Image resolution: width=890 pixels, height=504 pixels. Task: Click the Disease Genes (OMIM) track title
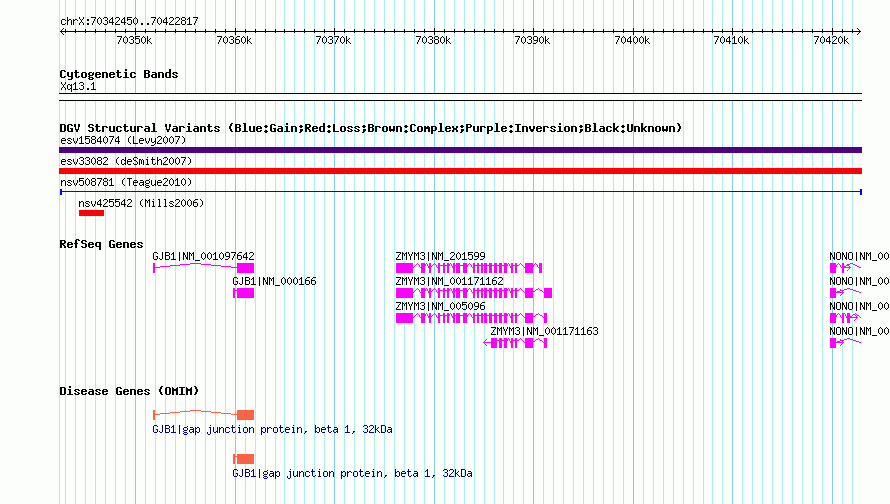pyautogui.click(x=129, y=391)
